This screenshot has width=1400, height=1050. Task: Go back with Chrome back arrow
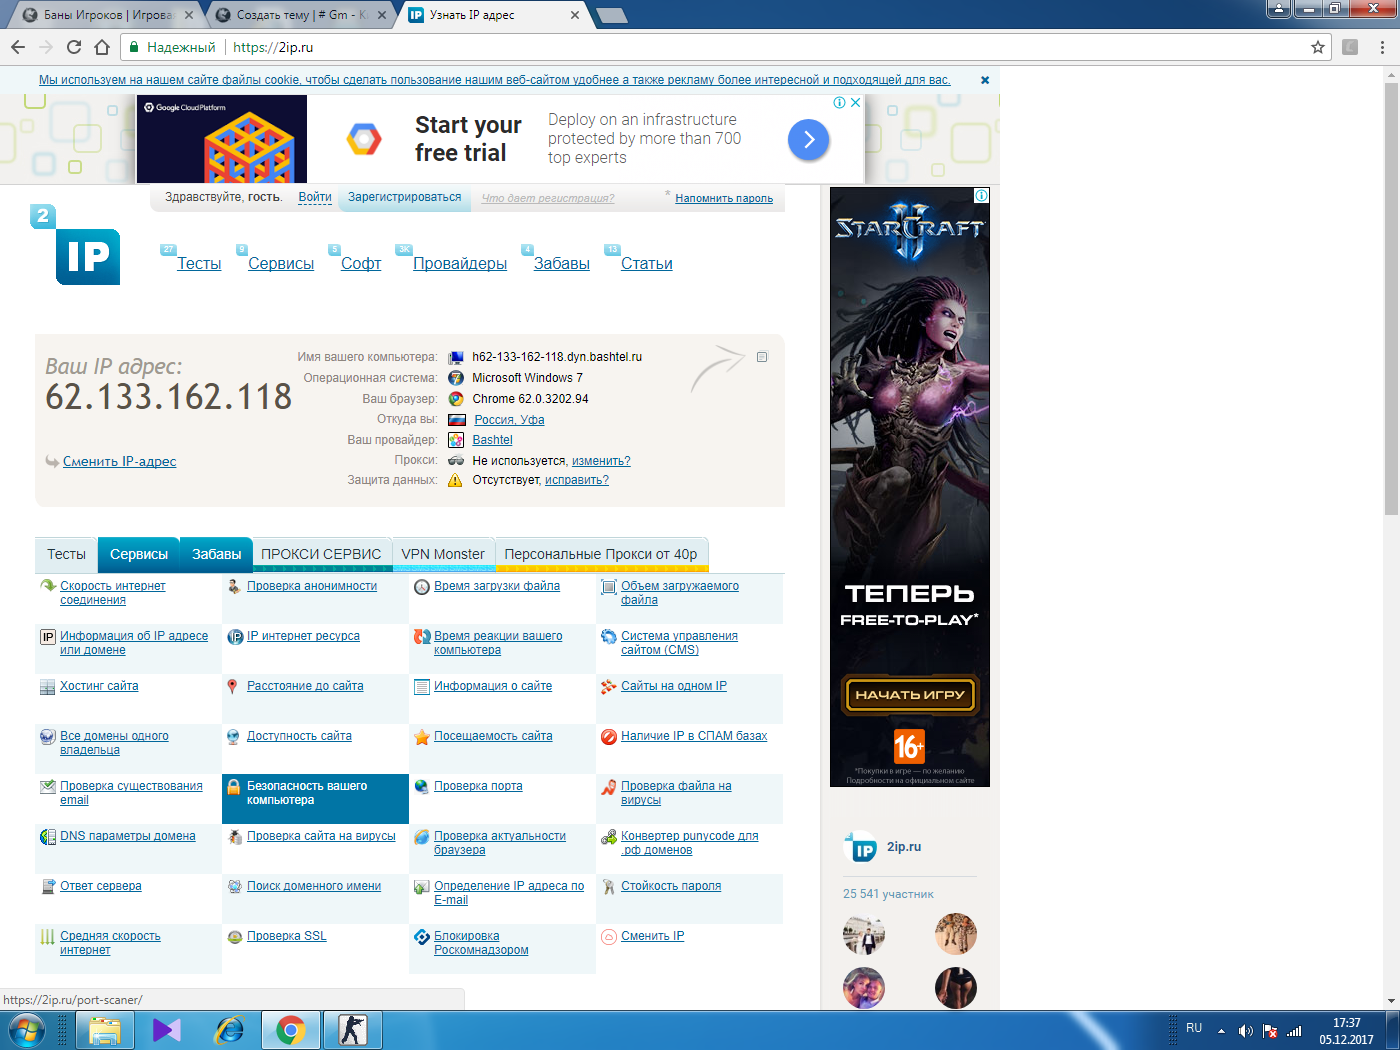18,47
